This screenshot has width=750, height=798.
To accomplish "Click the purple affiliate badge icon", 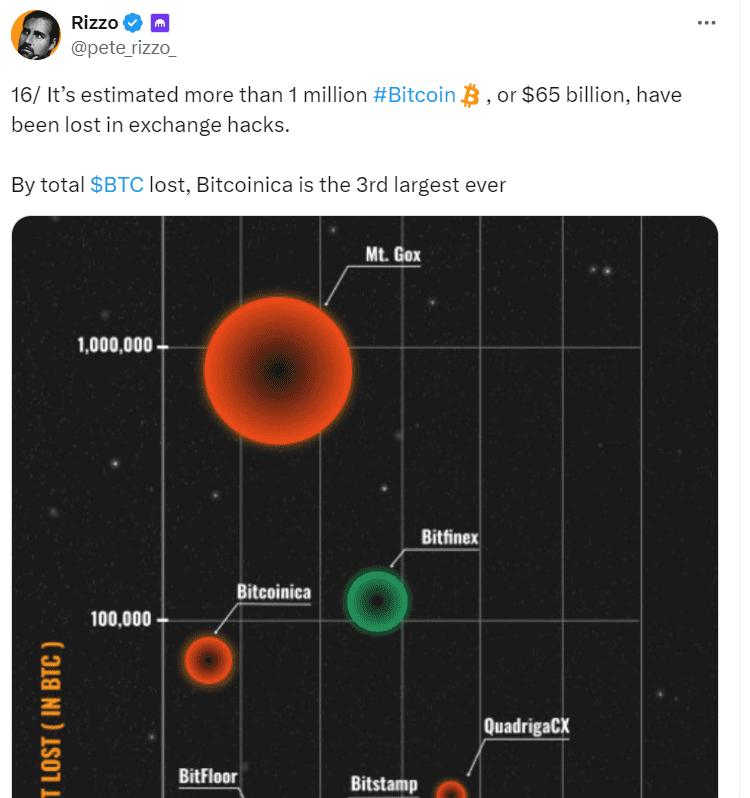I will coord(159,23).
